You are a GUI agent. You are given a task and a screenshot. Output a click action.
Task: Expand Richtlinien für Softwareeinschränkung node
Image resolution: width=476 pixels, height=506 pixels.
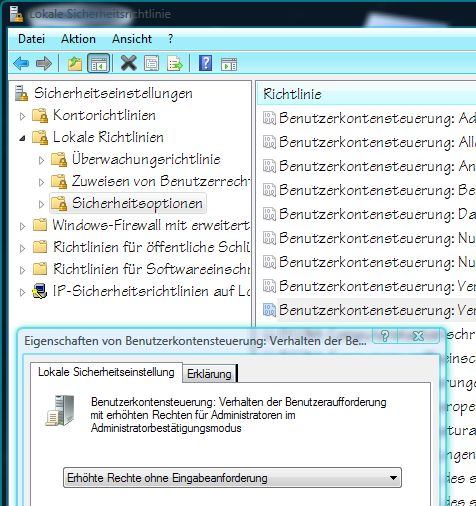point(22,270)
